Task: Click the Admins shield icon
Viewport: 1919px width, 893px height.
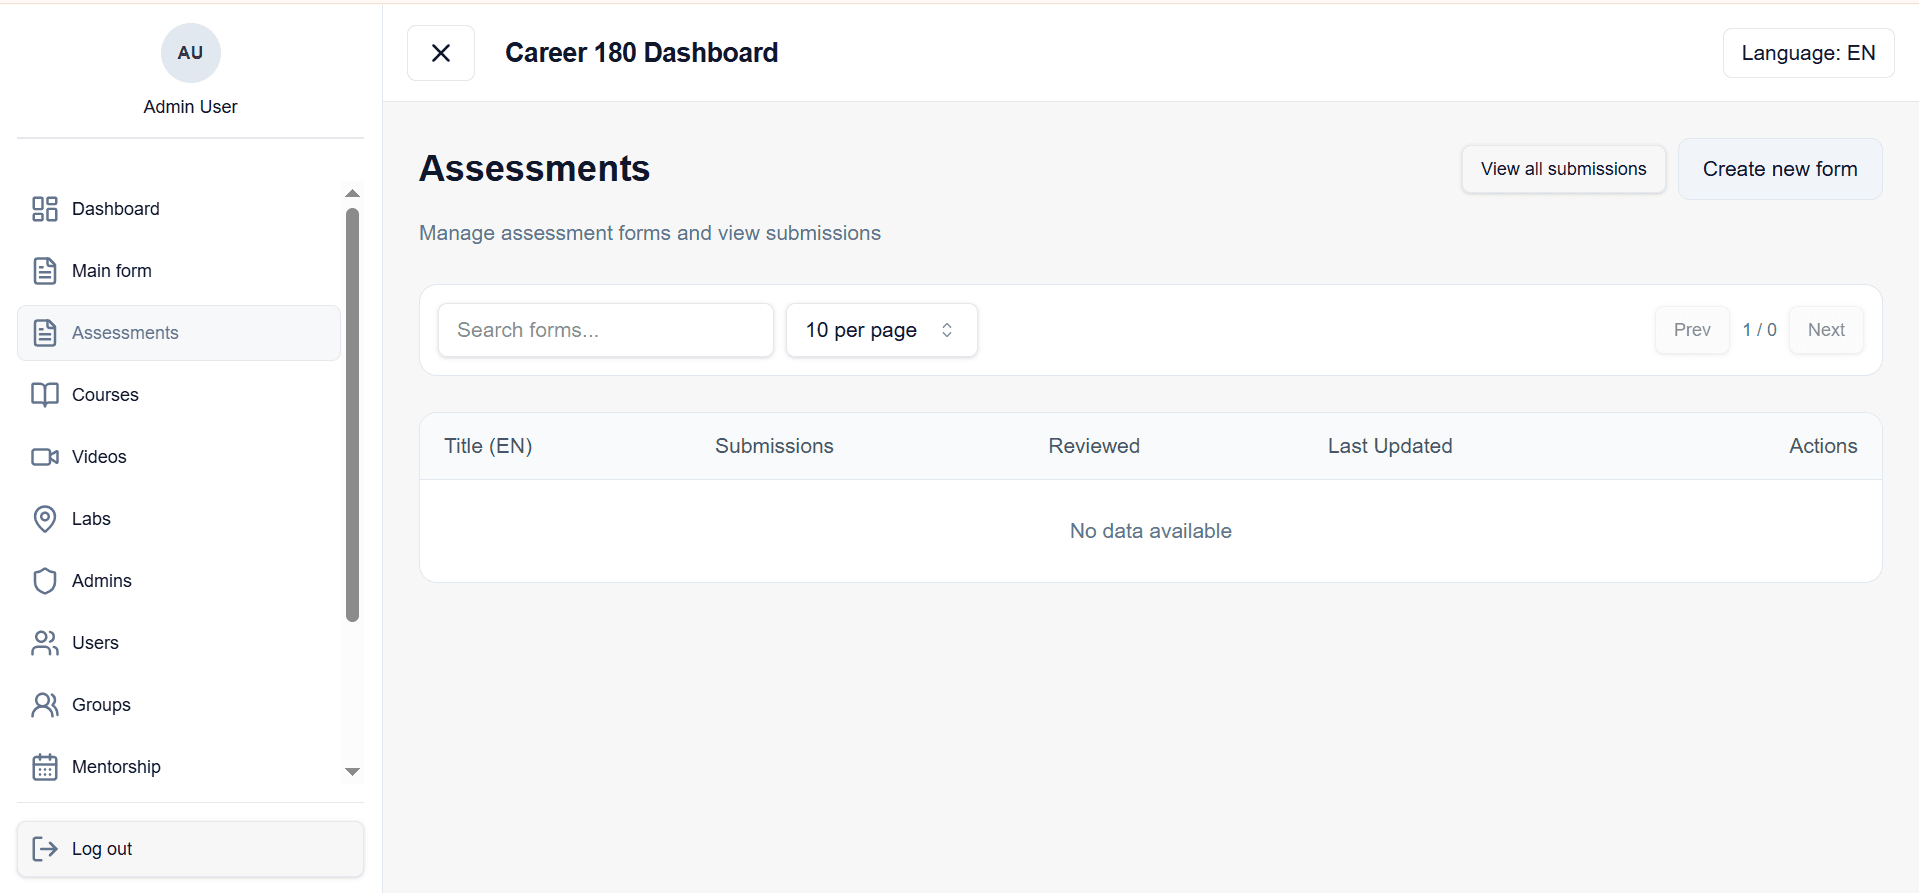Action: click(x=45, y=581)
